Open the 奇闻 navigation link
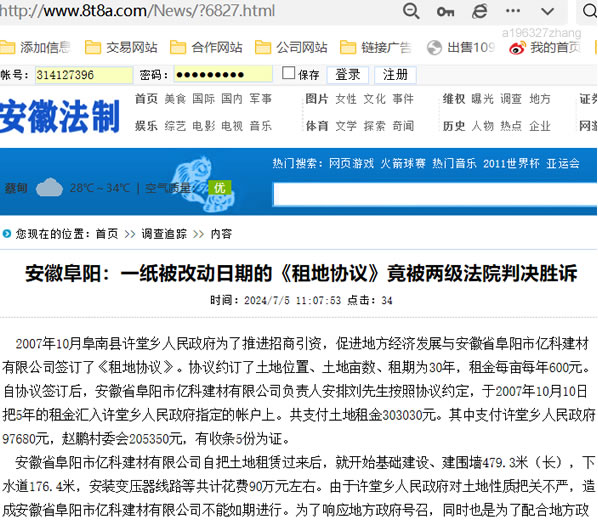The height and width of the screenshot is (520, 598). pos(403,126)
